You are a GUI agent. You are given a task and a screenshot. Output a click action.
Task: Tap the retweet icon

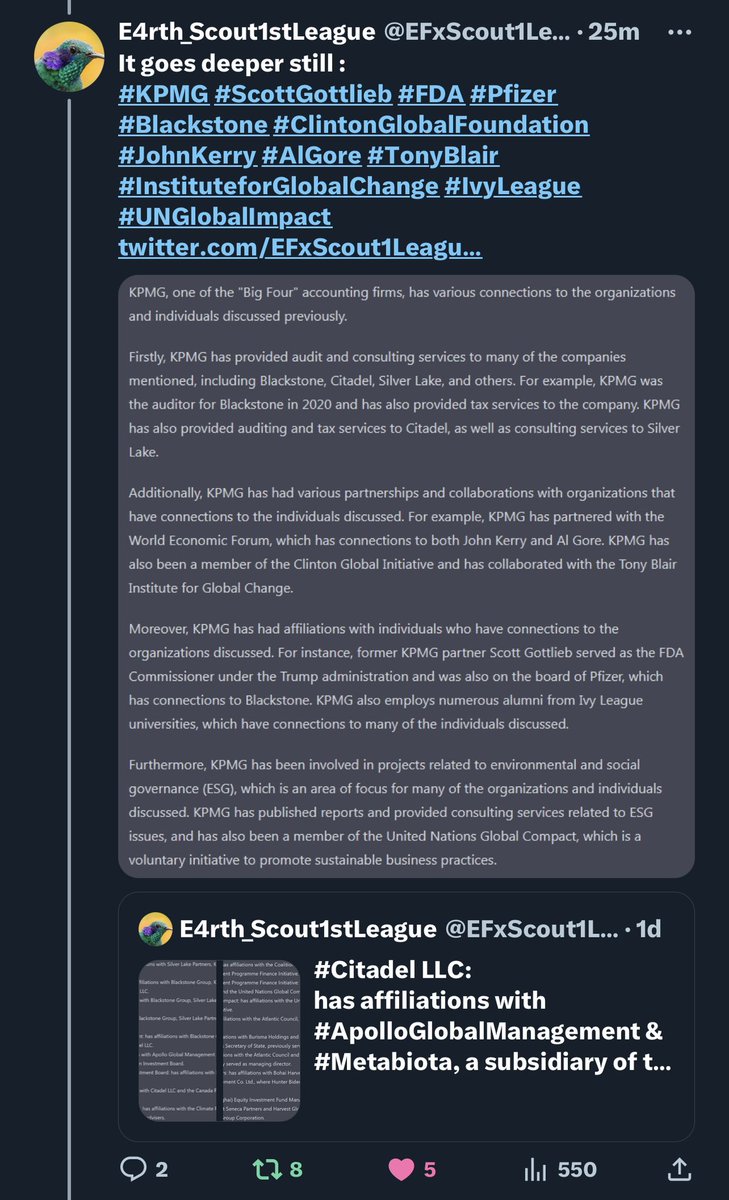tap(262, 1169)
